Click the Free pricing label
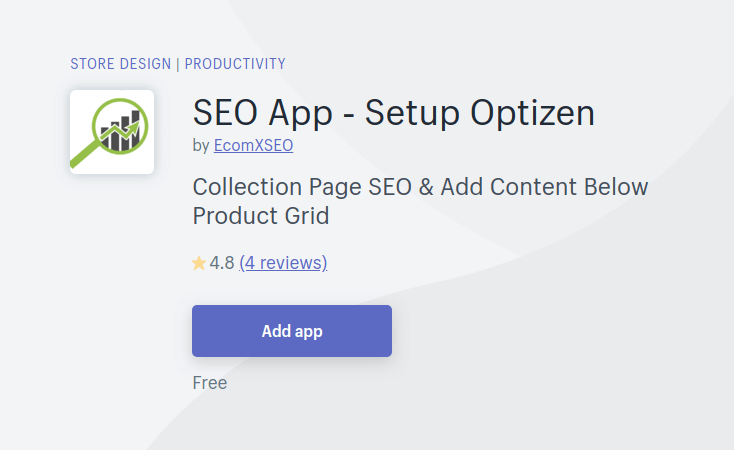The image size is (734, 450). click(210, 383)
